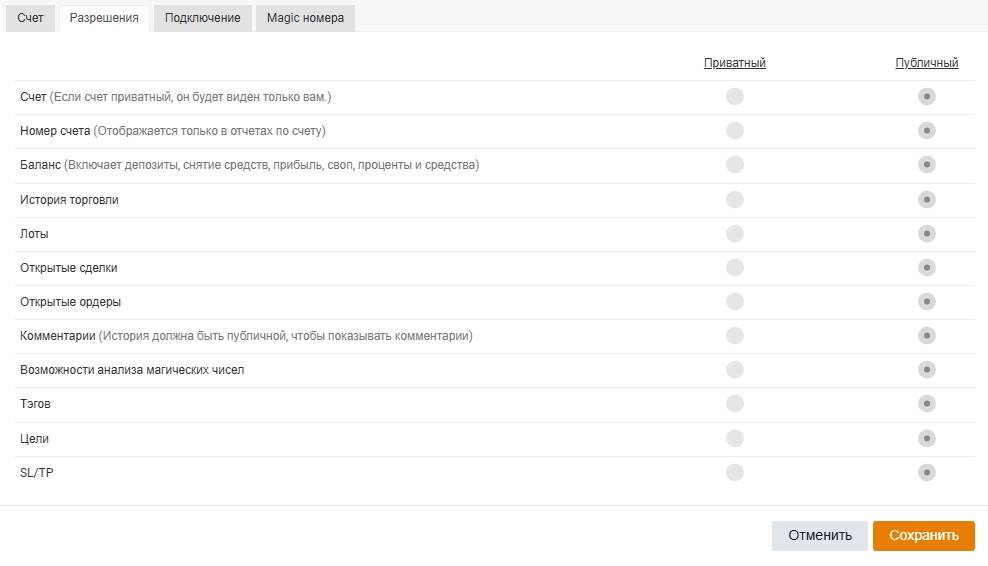Select Публичный radio for Тэгов
The height and width of the screenshot is (566, 988).
927,404
